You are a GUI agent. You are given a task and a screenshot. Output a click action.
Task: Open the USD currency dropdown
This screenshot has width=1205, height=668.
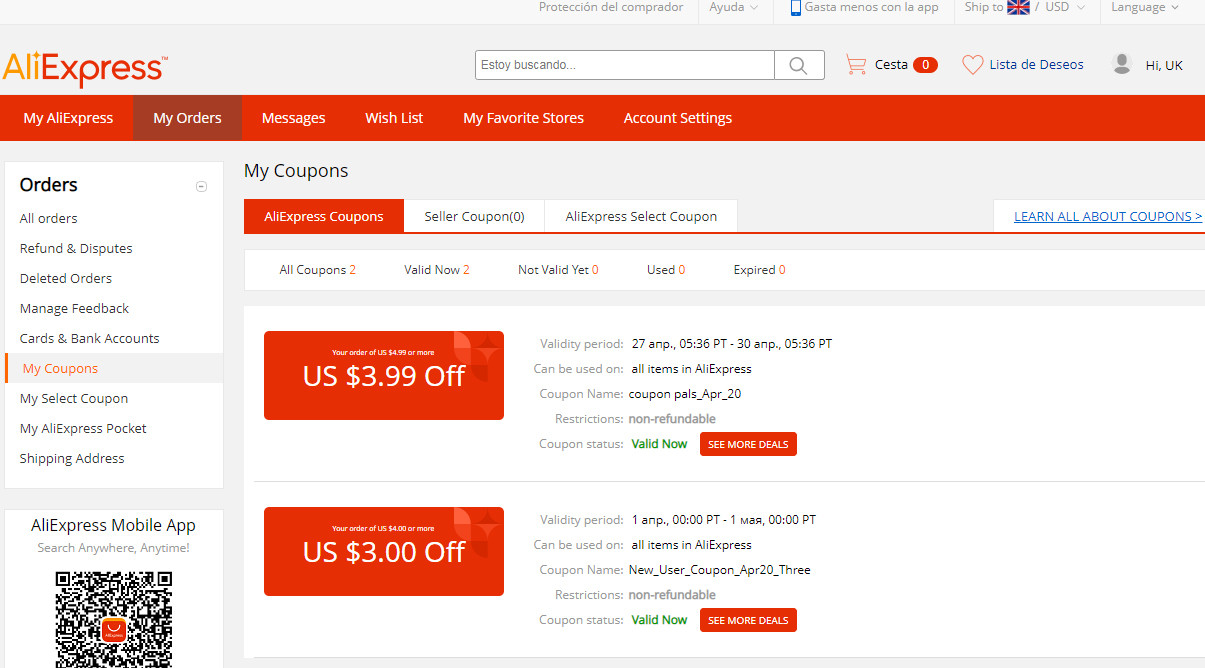(1065, 7)
